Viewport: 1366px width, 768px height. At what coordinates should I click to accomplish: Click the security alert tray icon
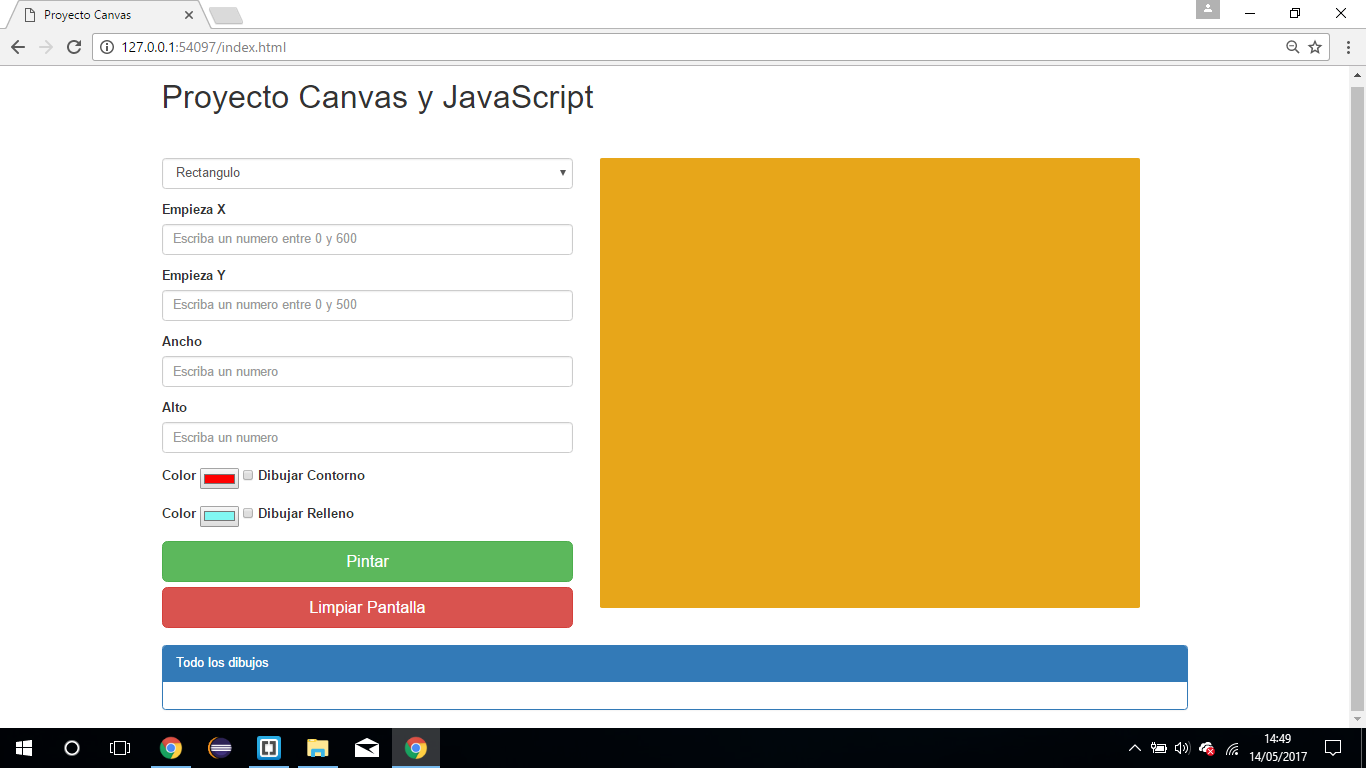(x=1207, y=748)
